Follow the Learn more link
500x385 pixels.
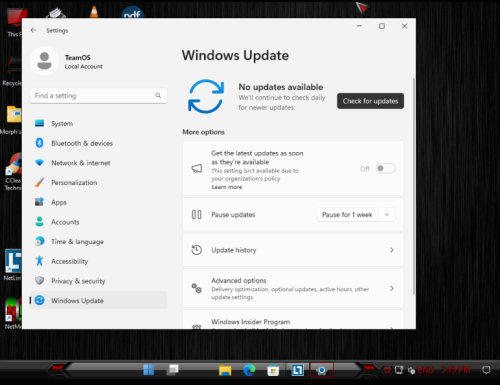tap(227, 187)
